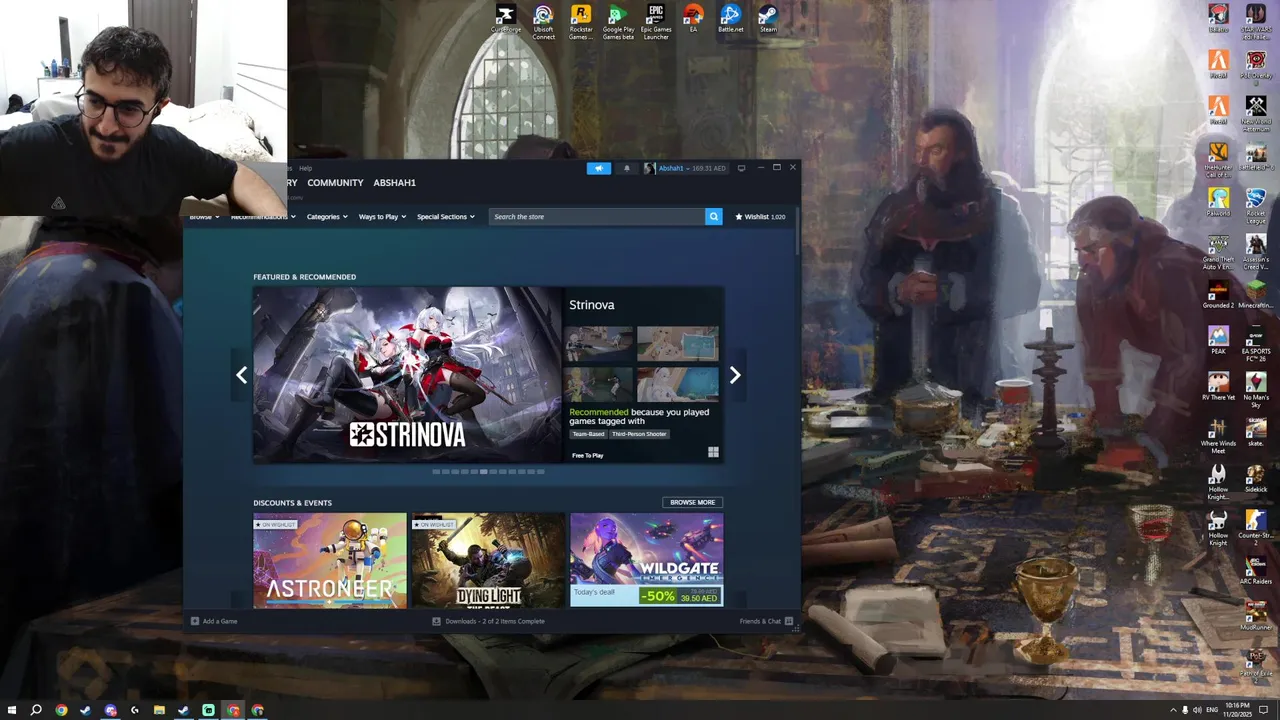Open the Windows notification center icon
The image size is (1280, 720).
pyautogui.click(x=1264, y=710)
